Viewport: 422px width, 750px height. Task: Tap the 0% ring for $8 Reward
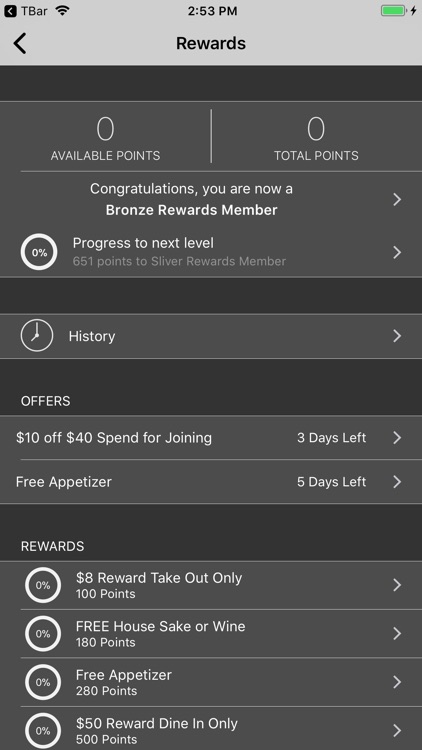(43, 585)
